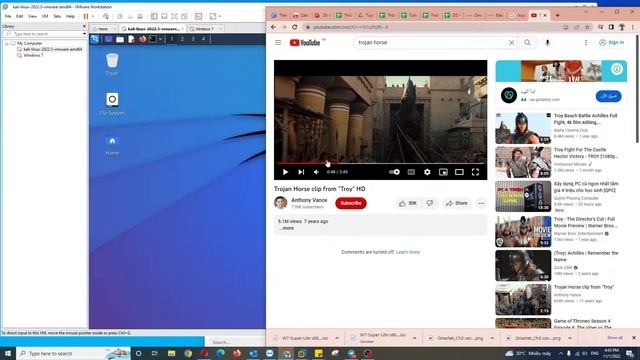
Task: Switch to the Home tab in VMware
Action: (103, 29)
